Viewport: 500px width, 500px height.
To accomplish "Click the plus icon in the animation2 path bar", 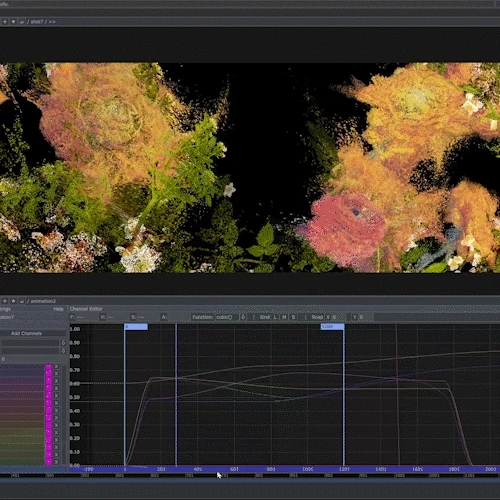I will 5,301.
